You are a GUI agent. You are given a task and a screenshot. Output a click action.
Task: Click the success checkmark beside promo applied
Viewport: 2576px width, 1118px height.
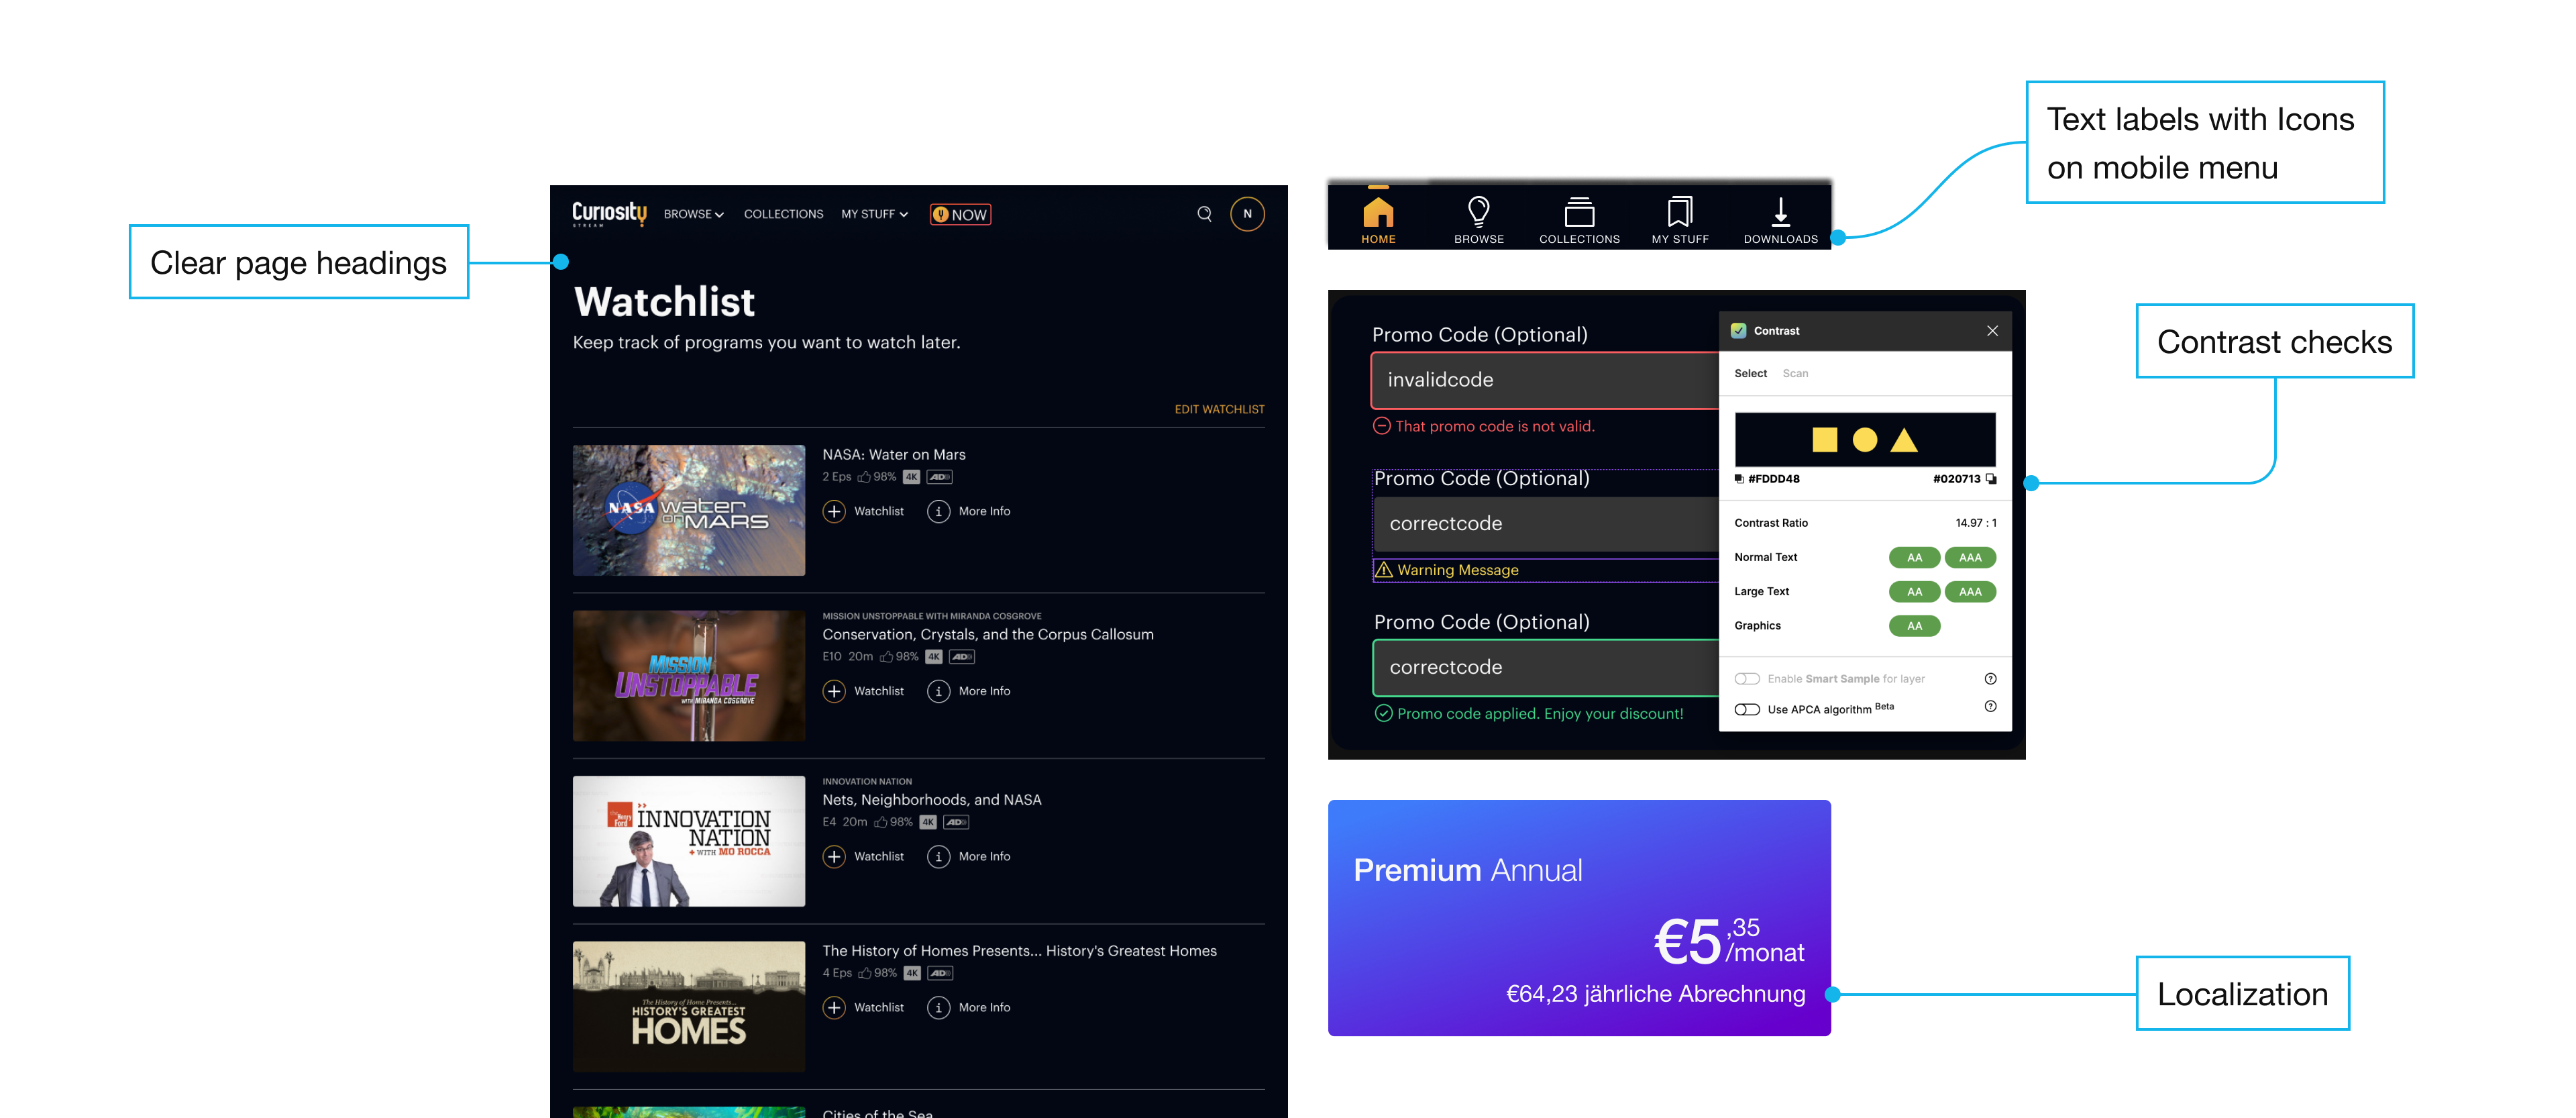pos(1383,713)
